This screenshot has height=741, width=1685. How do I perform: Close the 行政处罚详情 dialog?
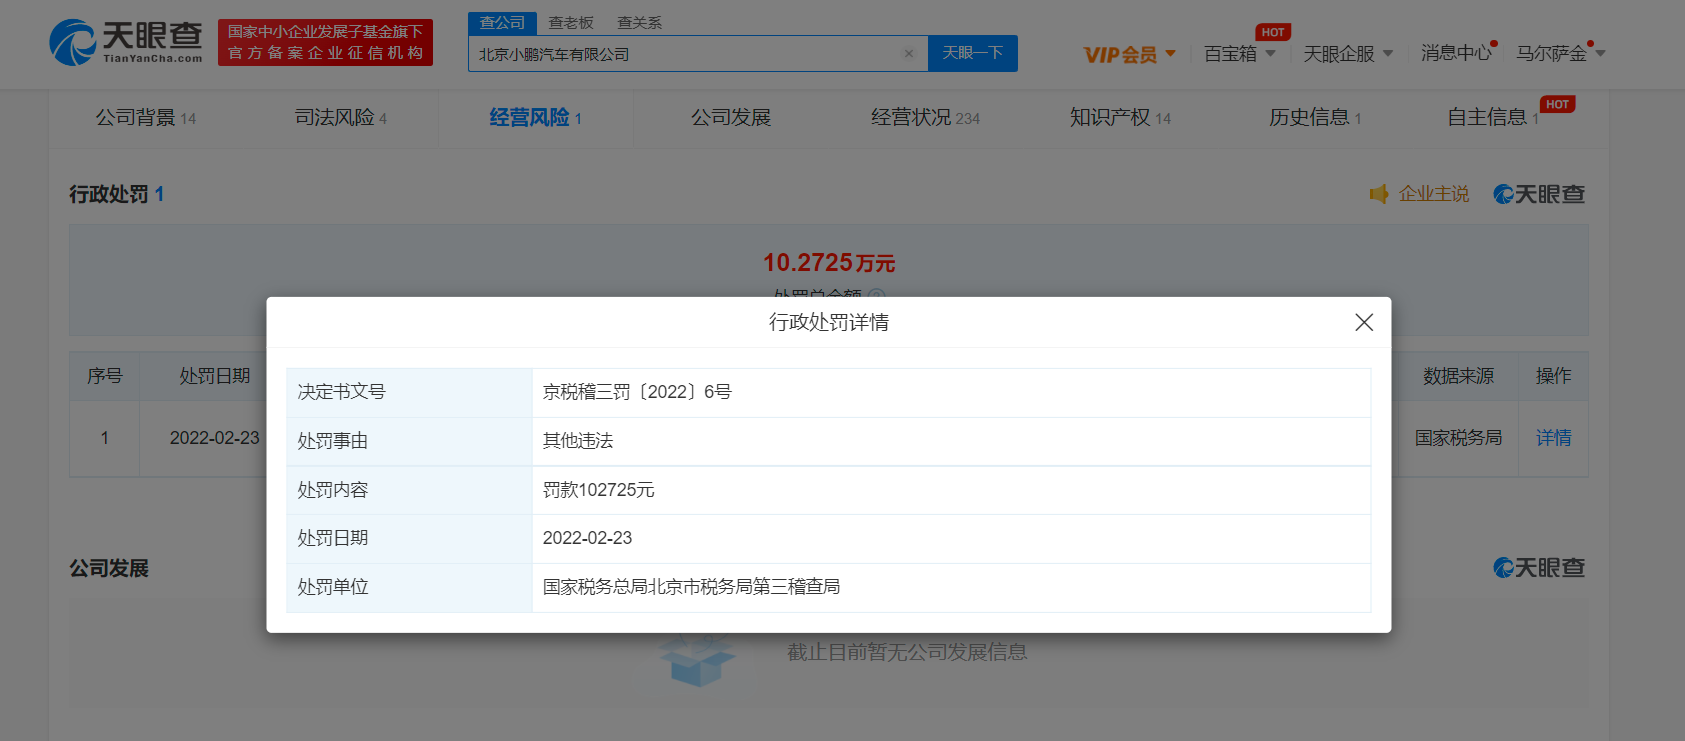[x=1364, y=322]
